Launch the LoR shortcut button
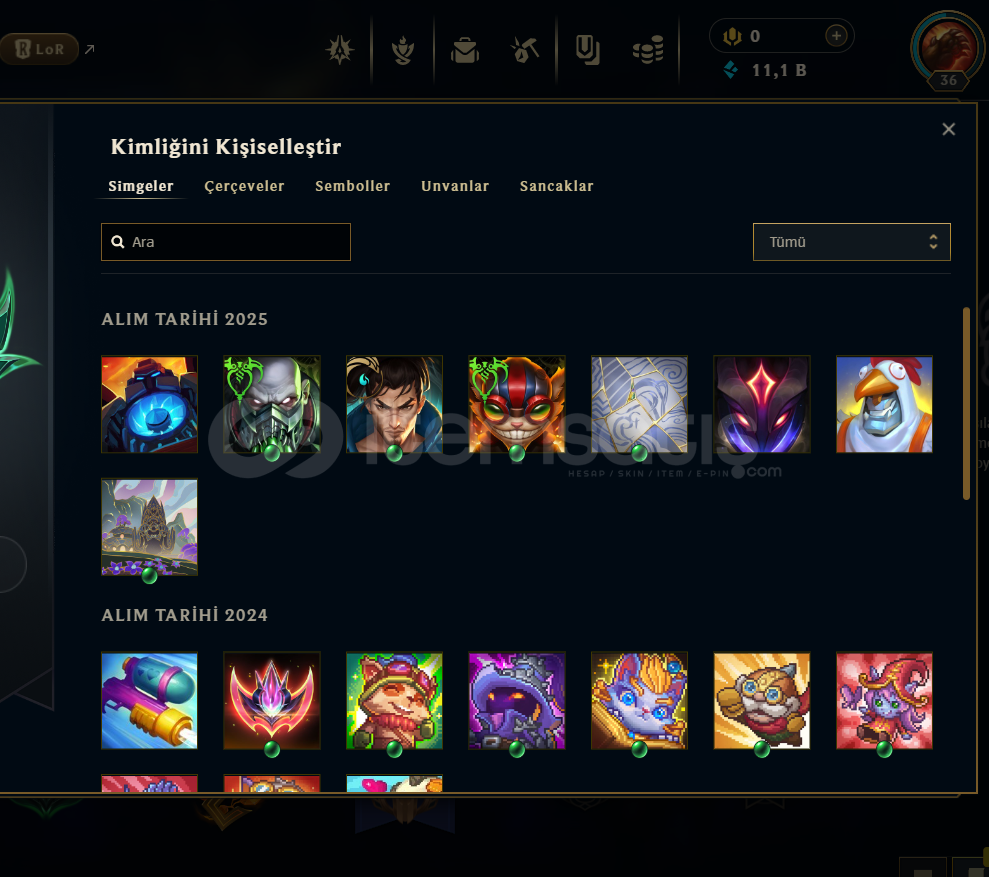 [39, 49]
